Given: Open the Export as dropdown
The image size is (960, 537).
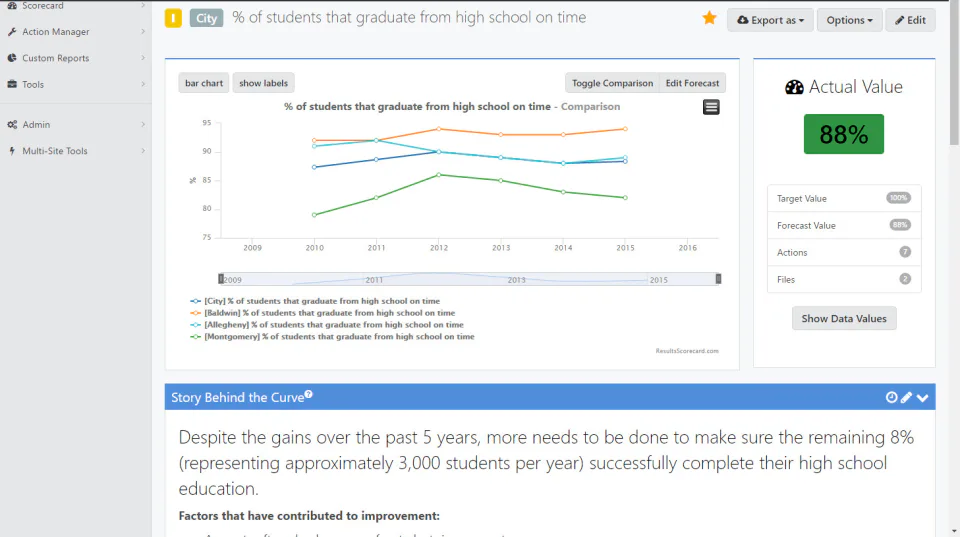Looking at the screenshot, I should [x=770, y=20].
